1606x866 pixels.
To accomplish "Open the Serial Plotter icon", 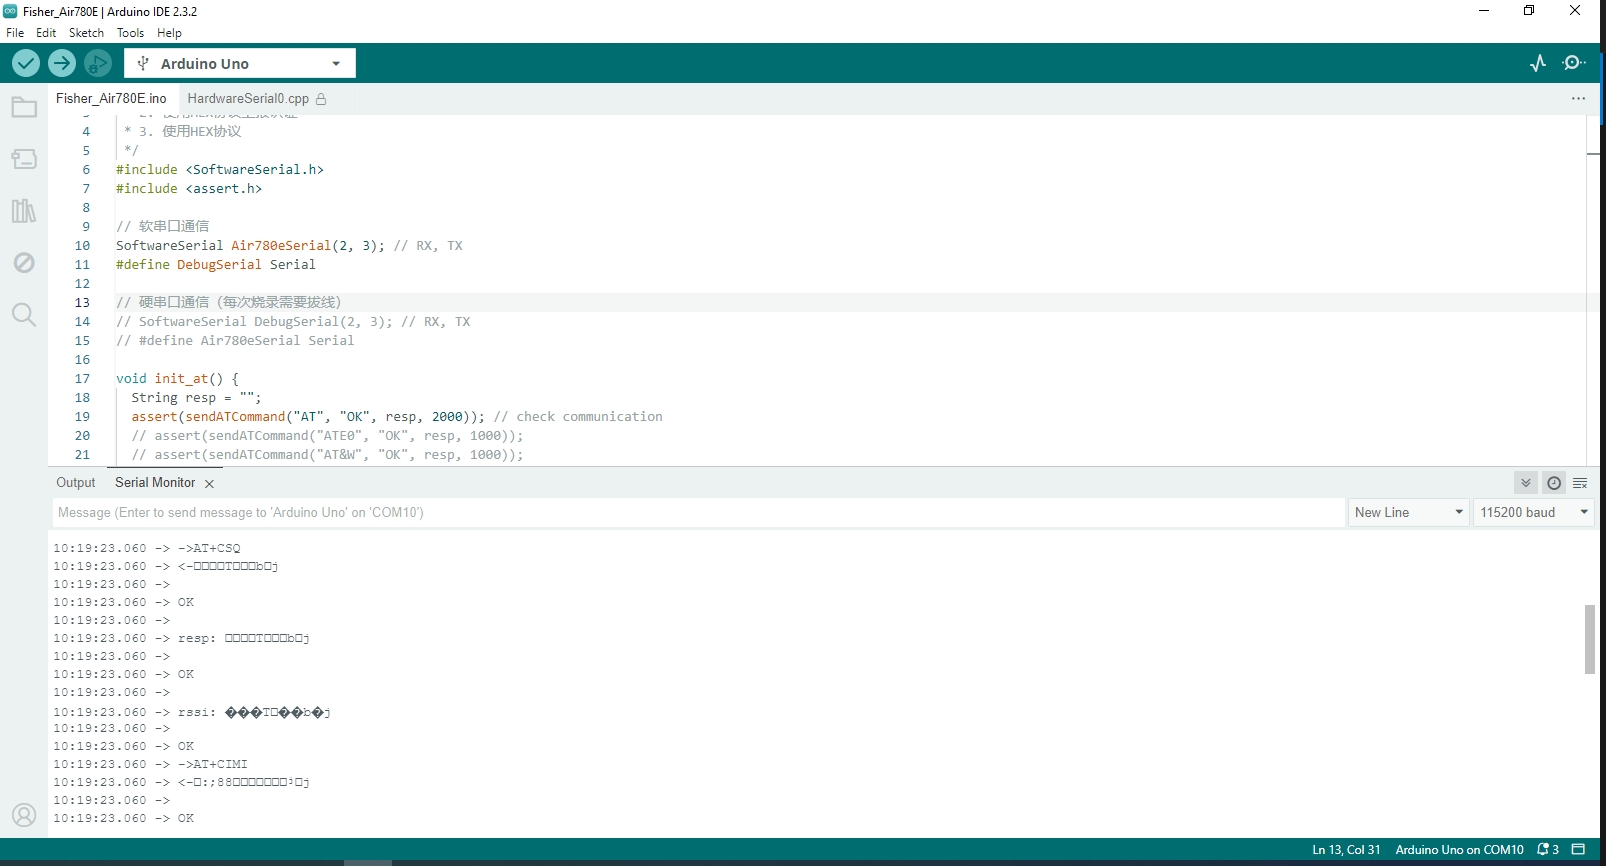I will [x=1538, y=63].
